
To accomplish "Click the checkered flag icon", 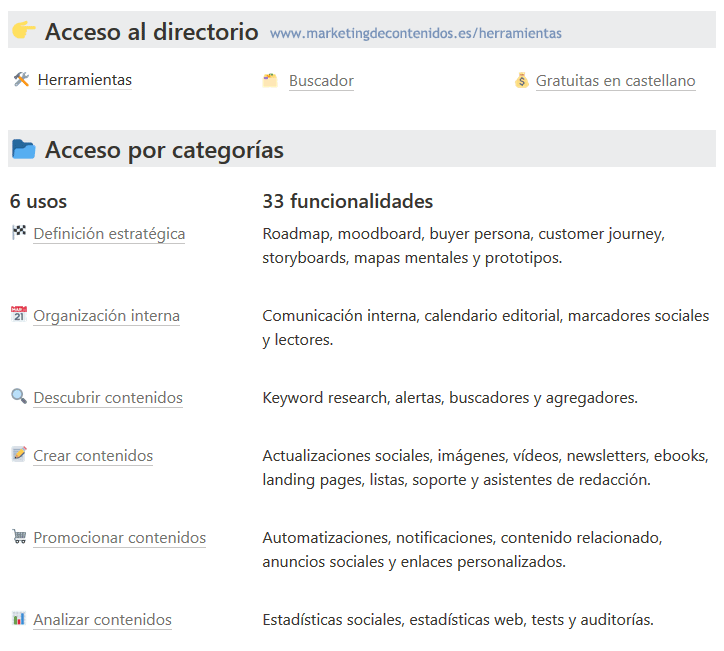I will 19,232.
